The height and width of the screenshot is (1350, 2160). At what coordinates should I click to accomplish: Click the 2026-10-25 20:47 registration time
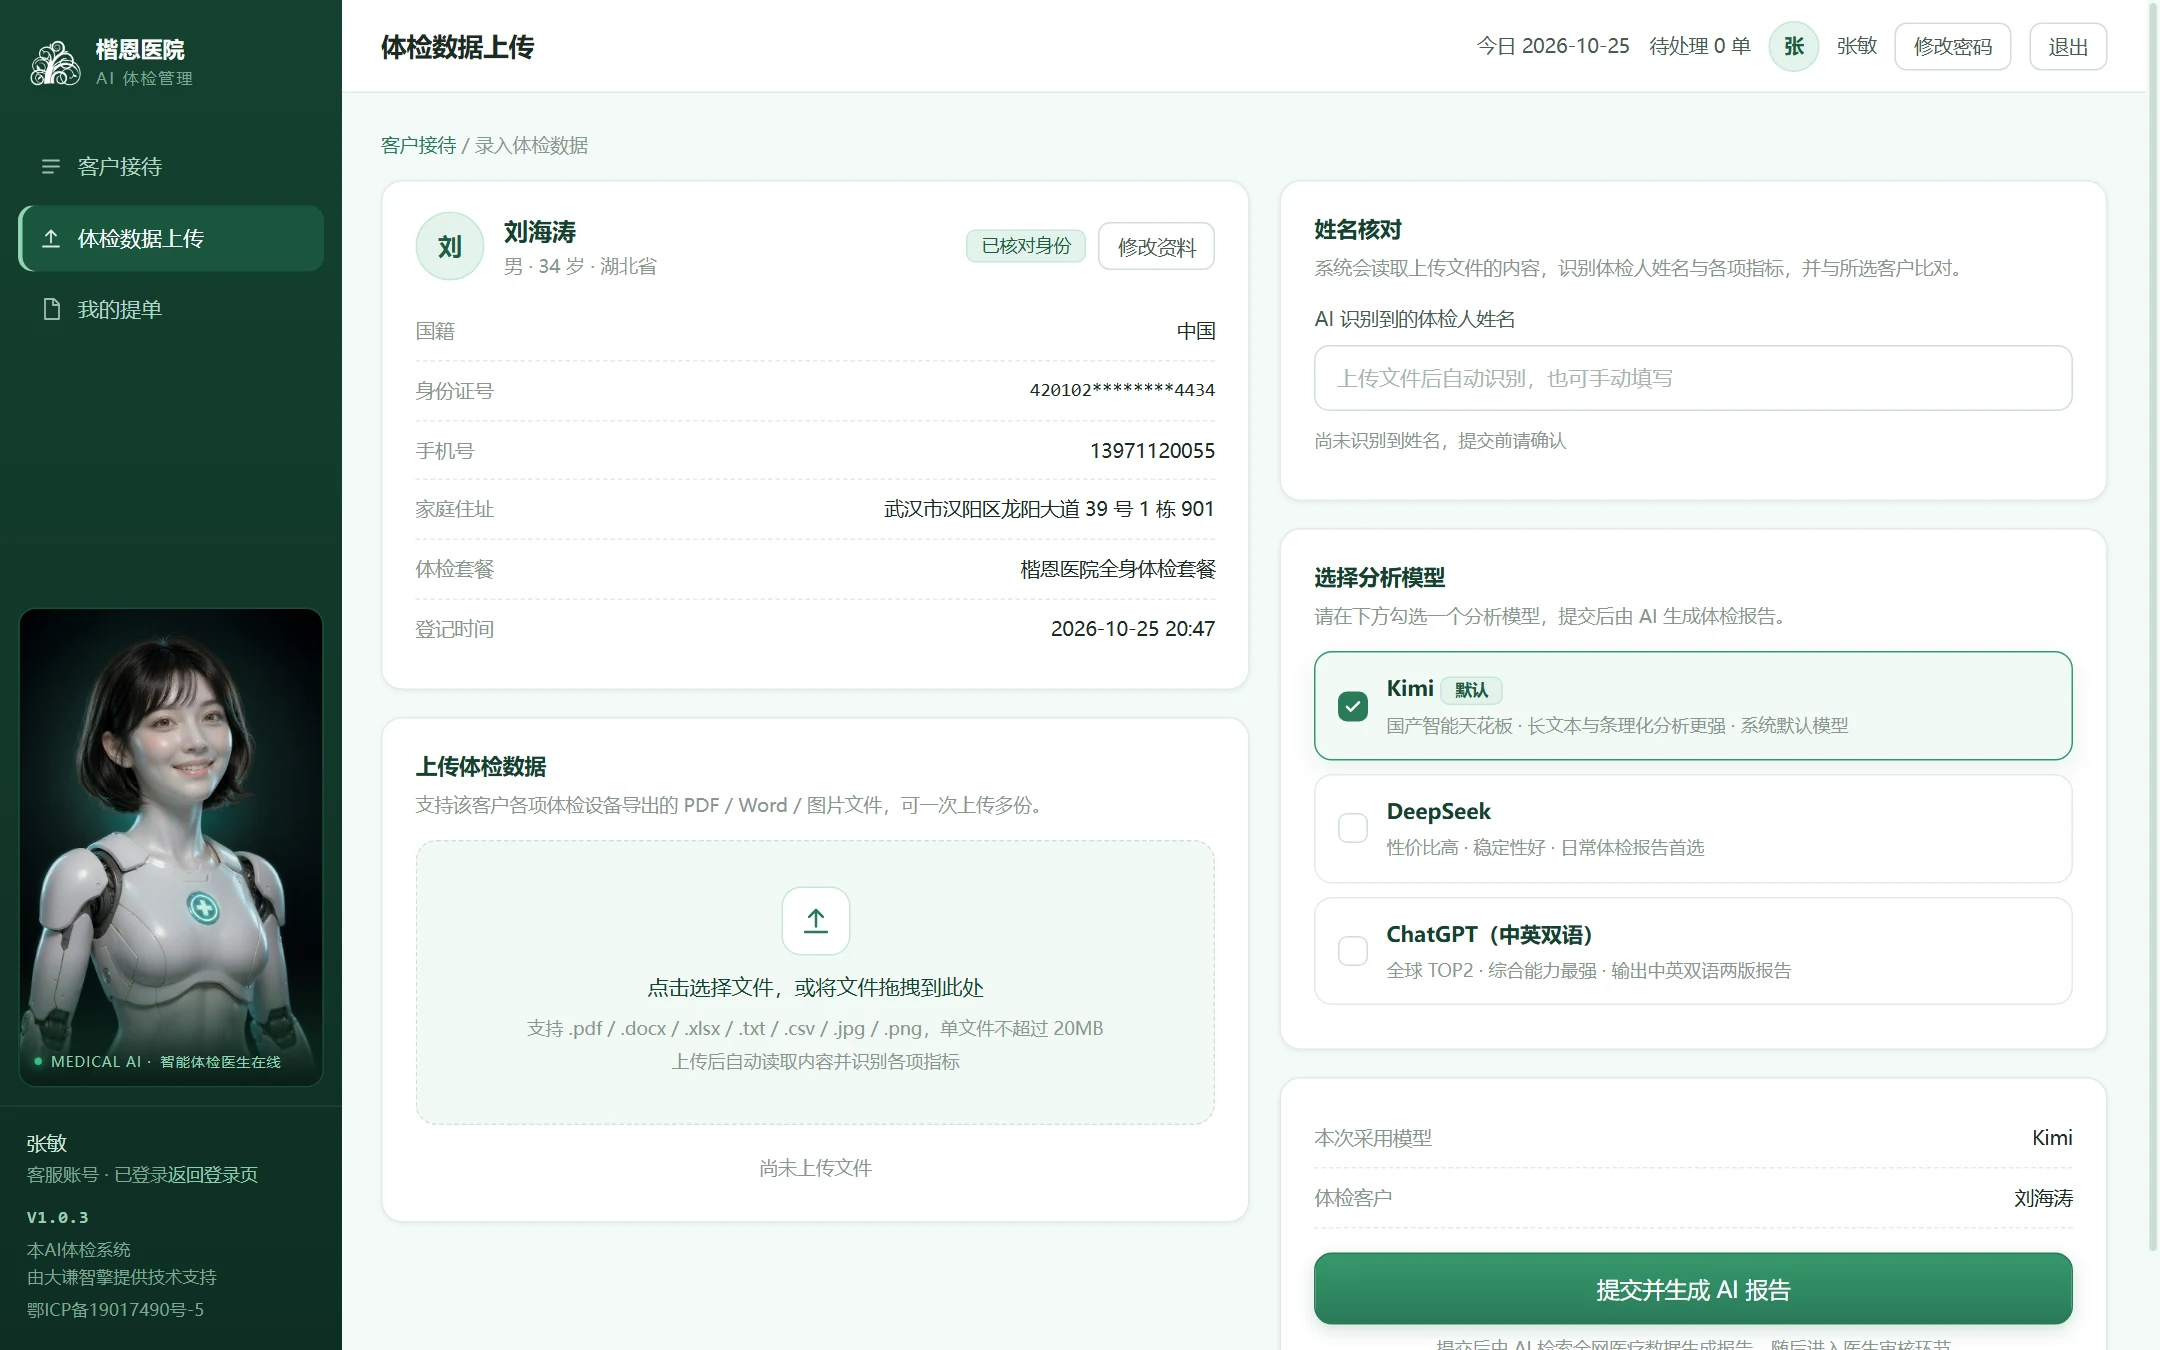coord(1133,628)
